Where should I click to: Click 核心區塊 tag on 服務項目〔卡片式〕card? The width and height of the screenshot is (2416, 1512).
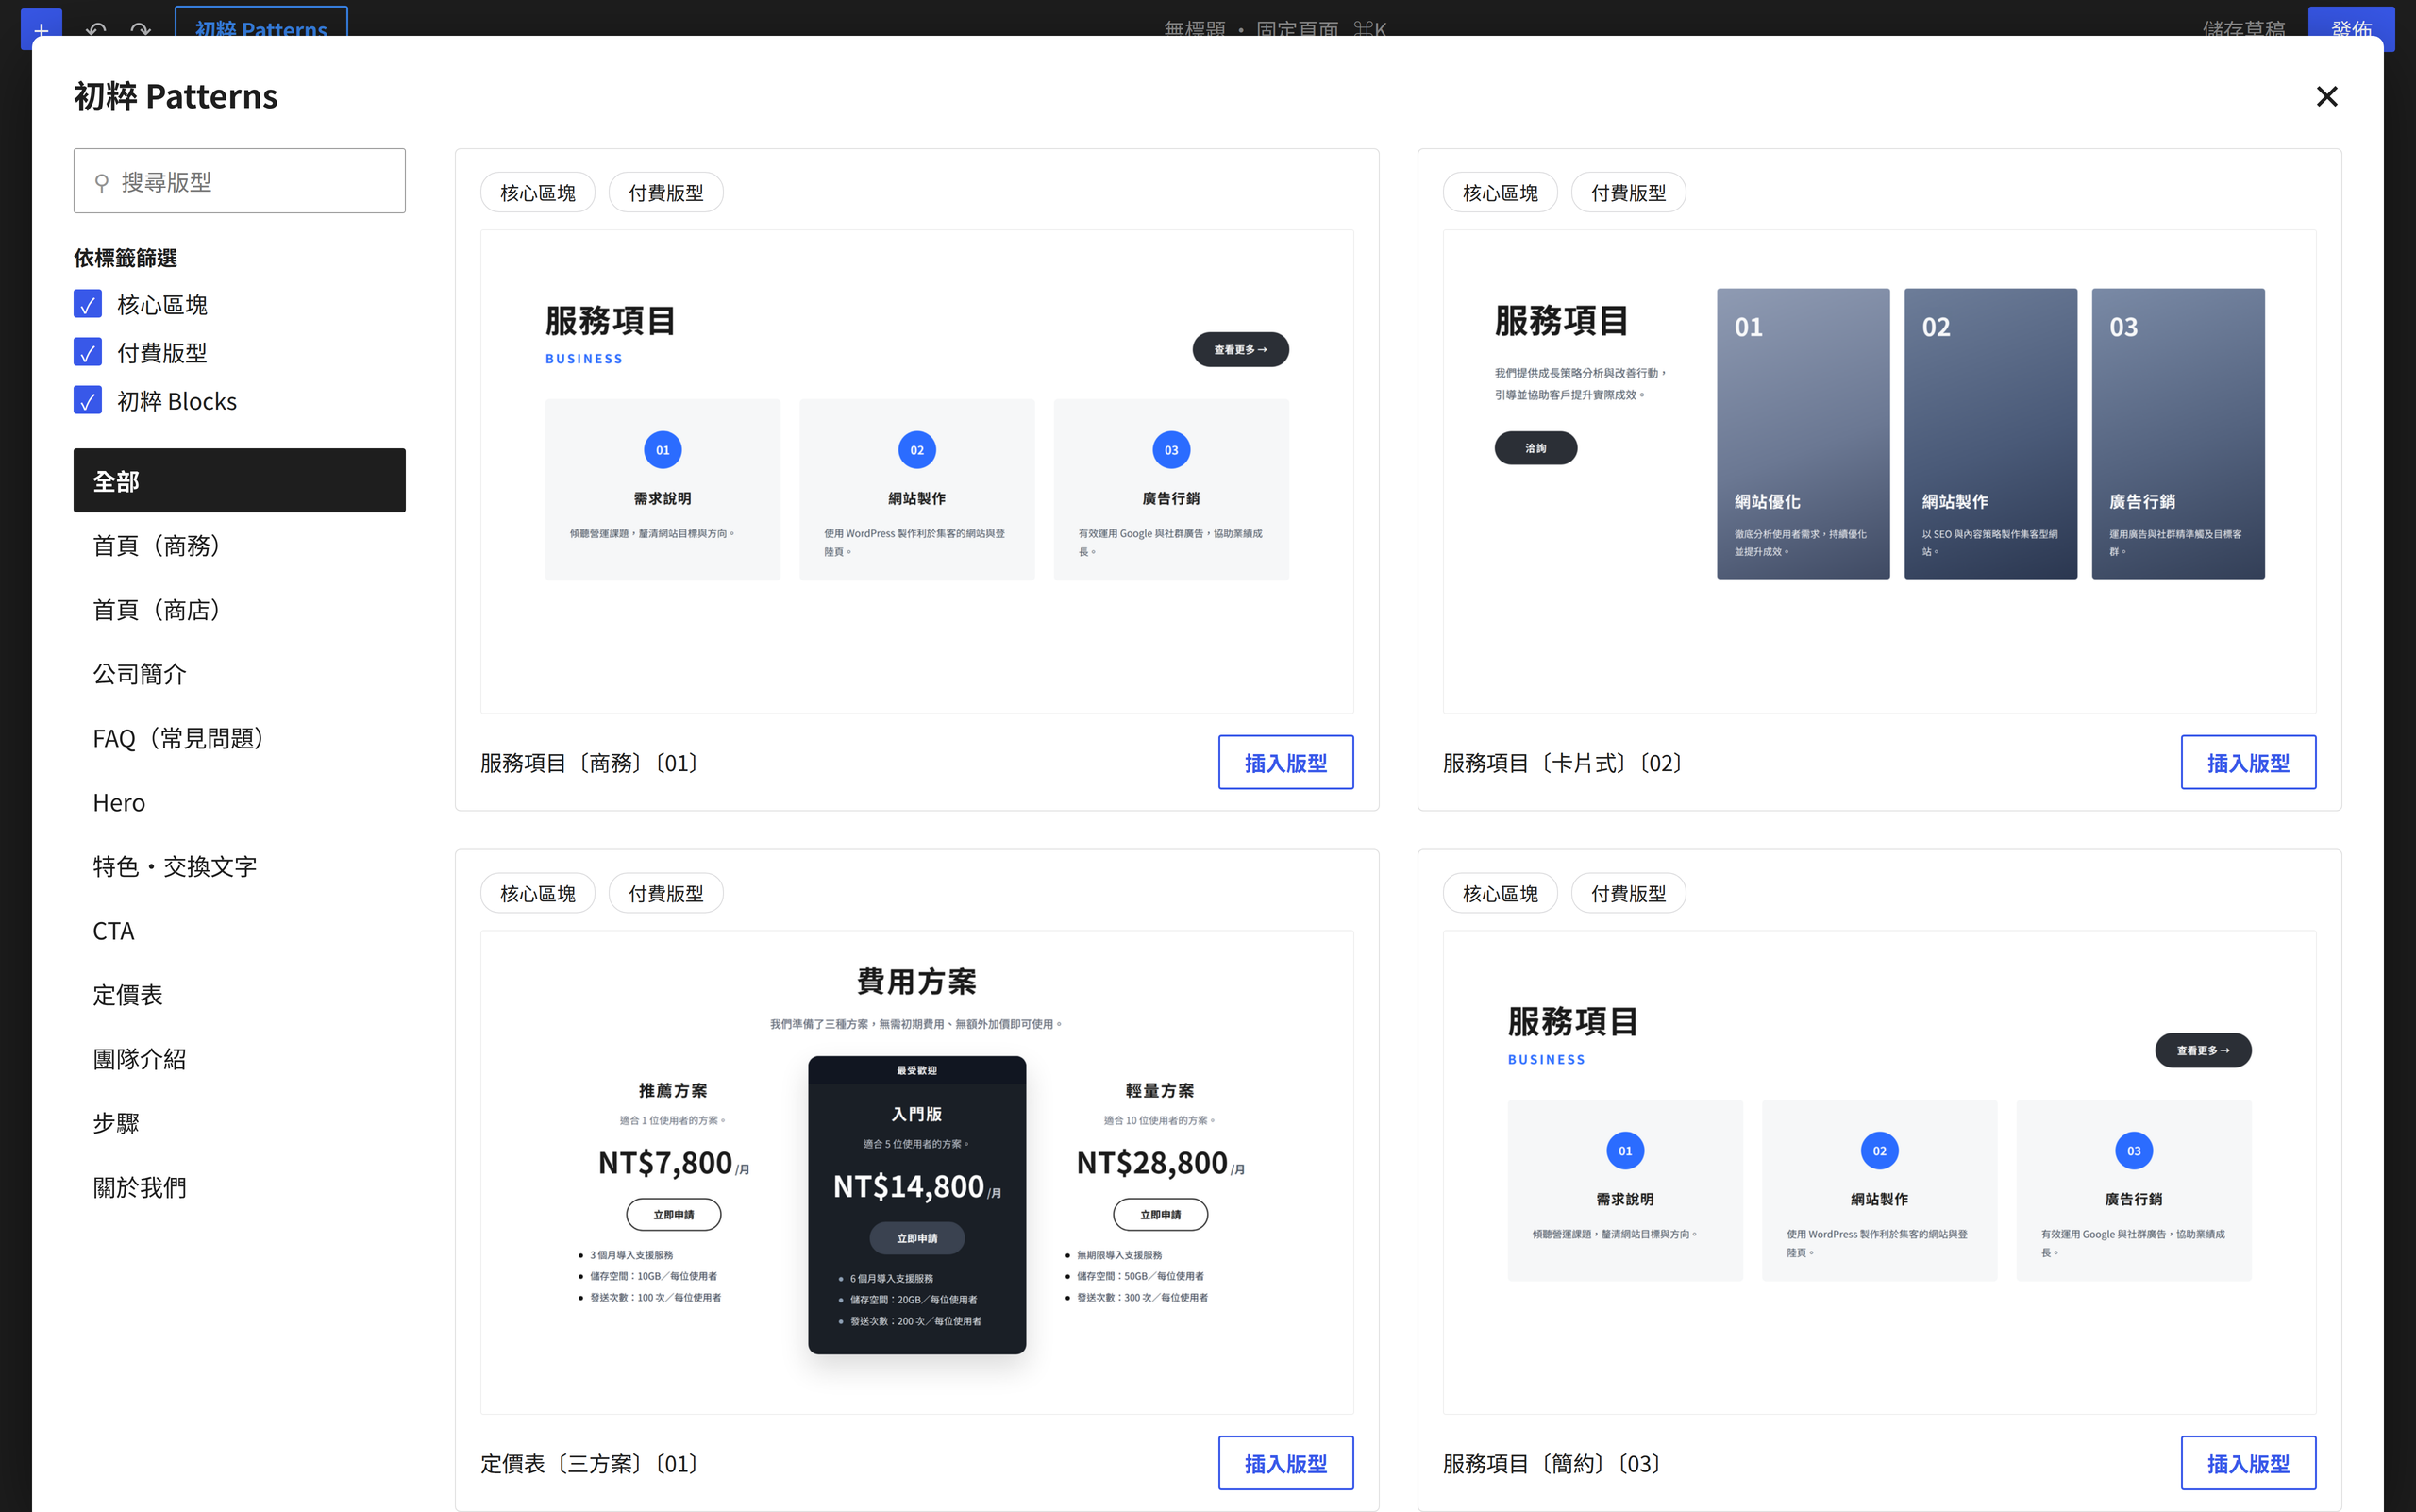click(1500, 192)
